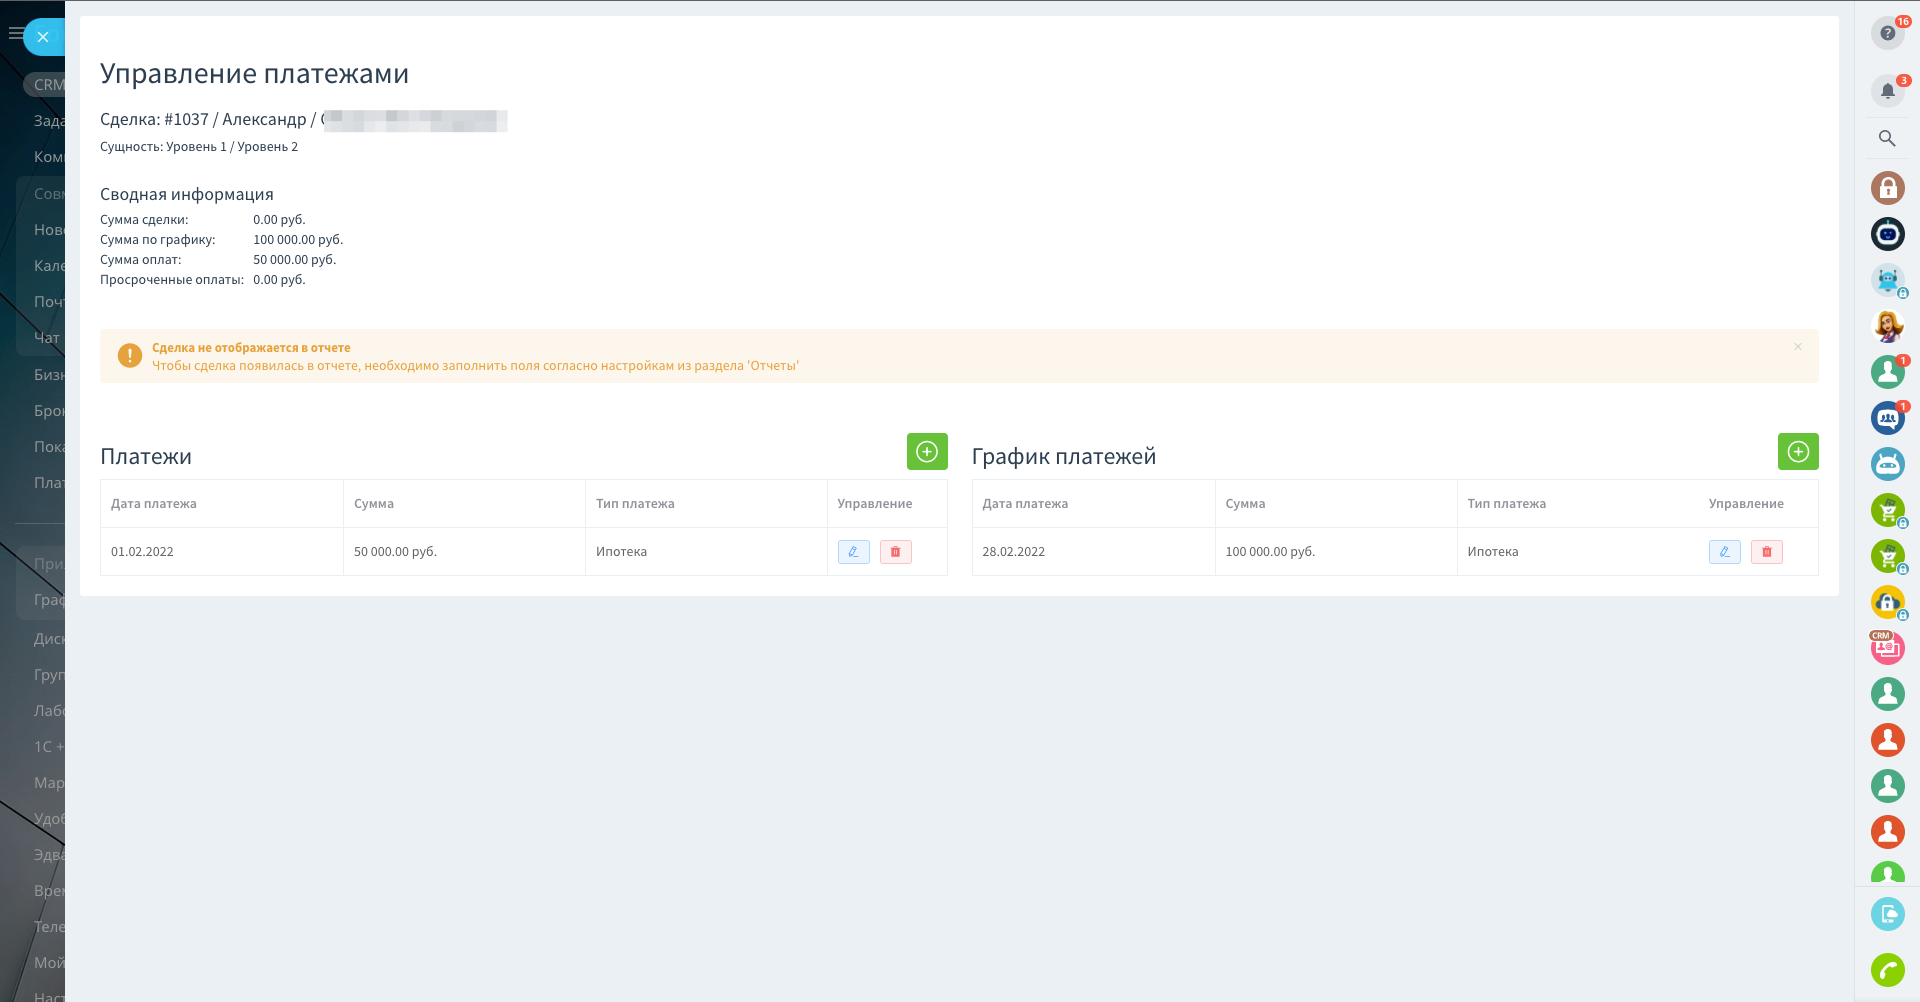The width and height of the screenshot is (1920, 1002).
Task: Click the 'График платежей' section heading
Action: (1064, 456)
